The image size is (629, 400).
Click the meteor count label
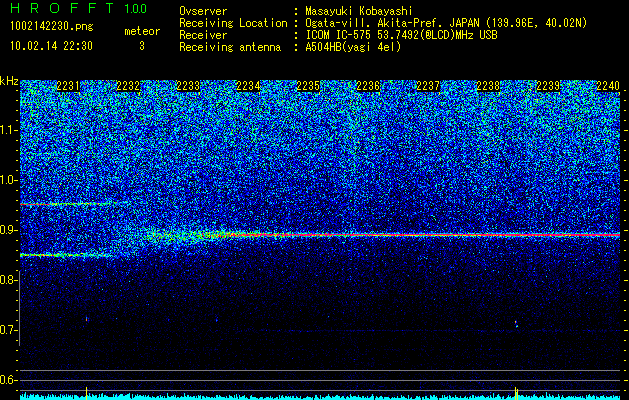tap(142, 31)
